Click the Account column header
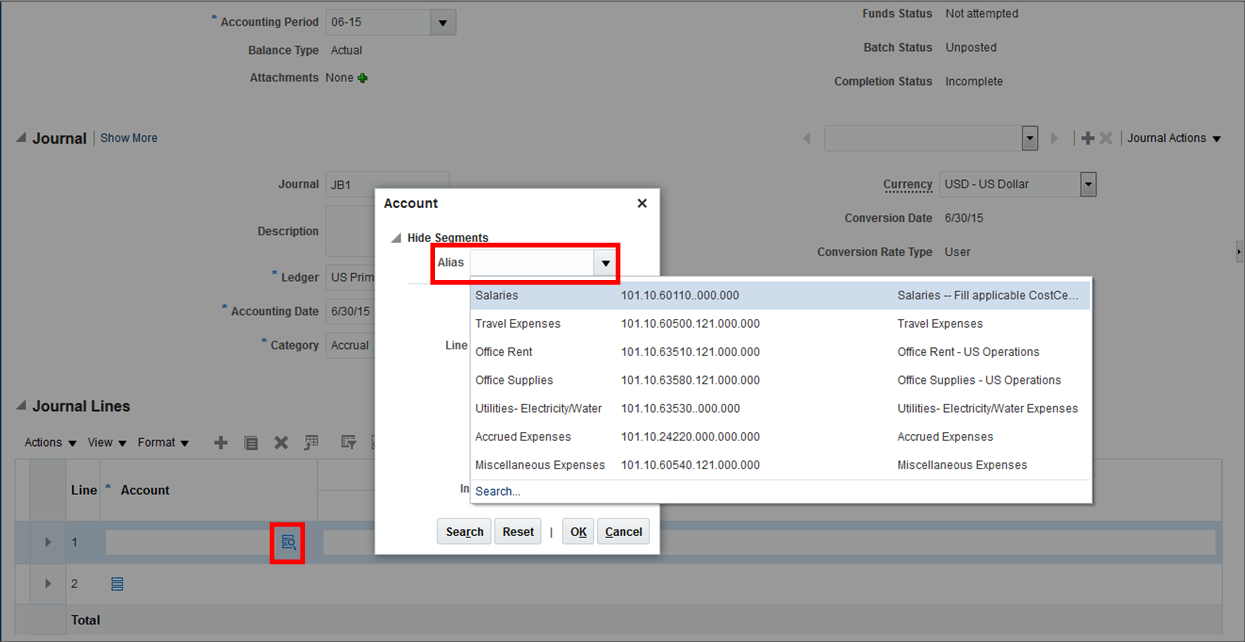Viewport: 1245px width, 642px height. [145, 490]
